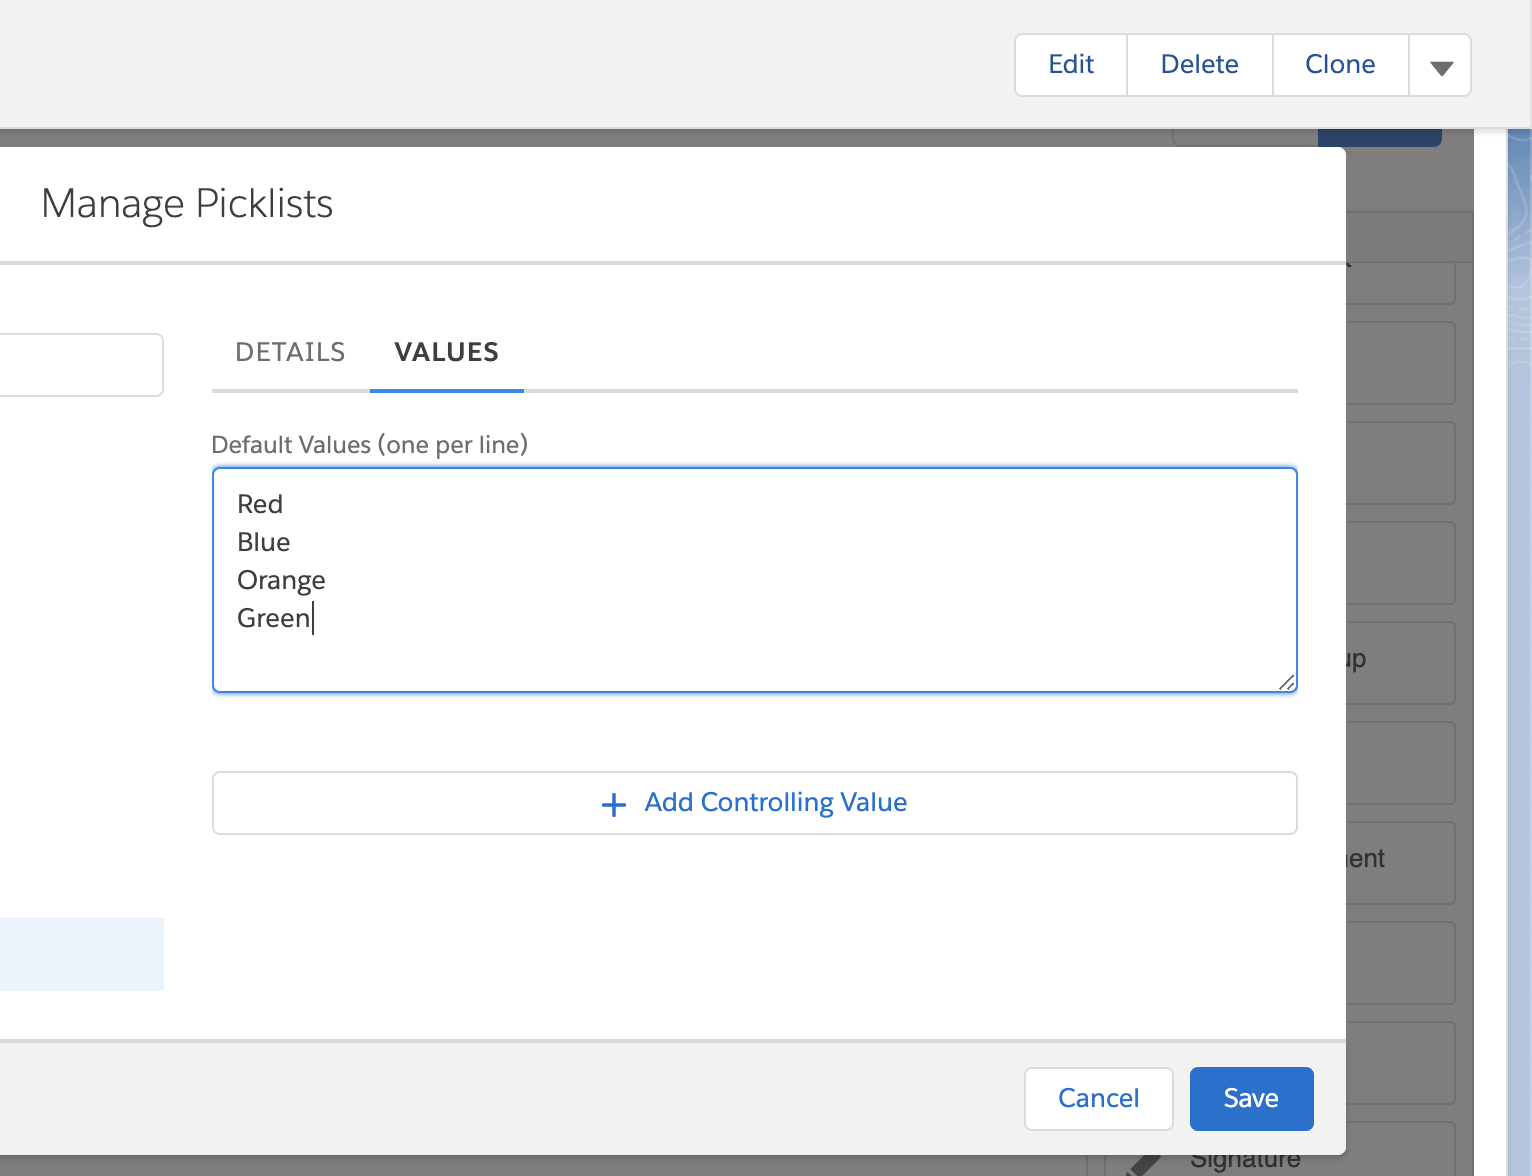Save the picklist changes
1532x1176 pixels.
click(x=1251, y=1098)
